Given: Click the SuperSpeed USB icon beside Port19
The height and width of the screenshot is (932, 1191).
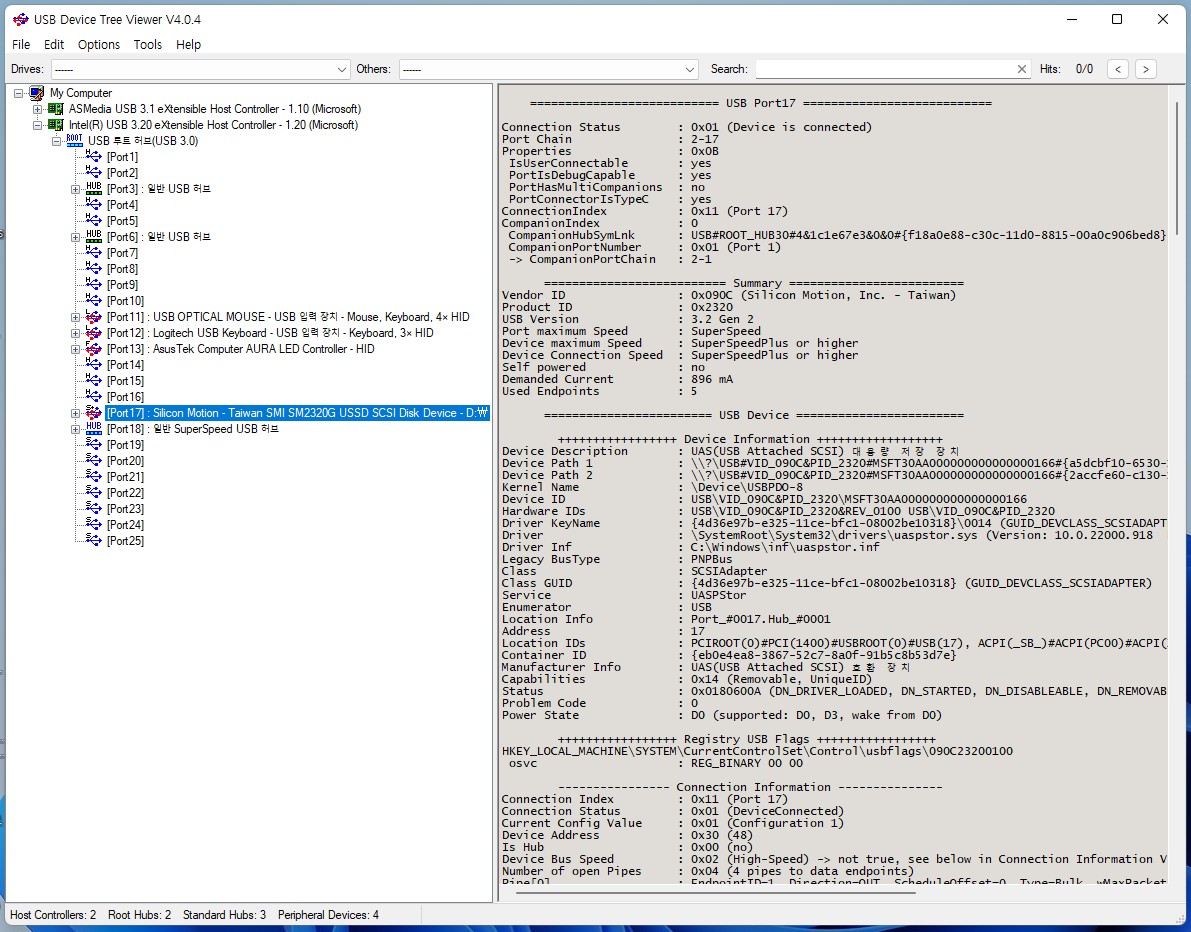Looking at the screenshot, I should tap(93, 444).
